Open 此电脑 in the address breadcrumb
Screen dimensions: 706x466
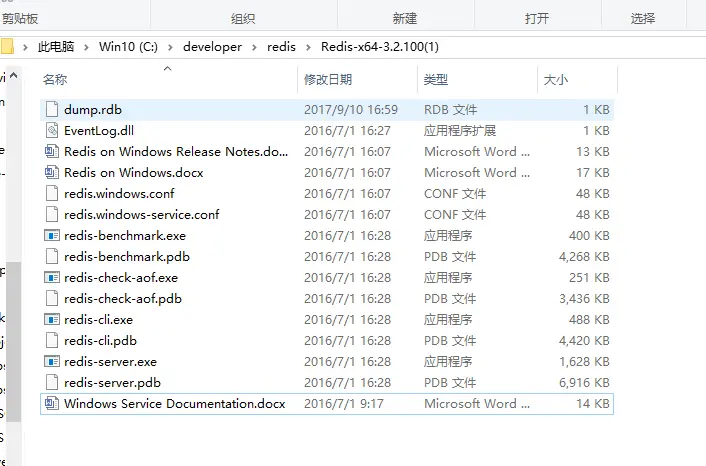[x=56, y=47]
